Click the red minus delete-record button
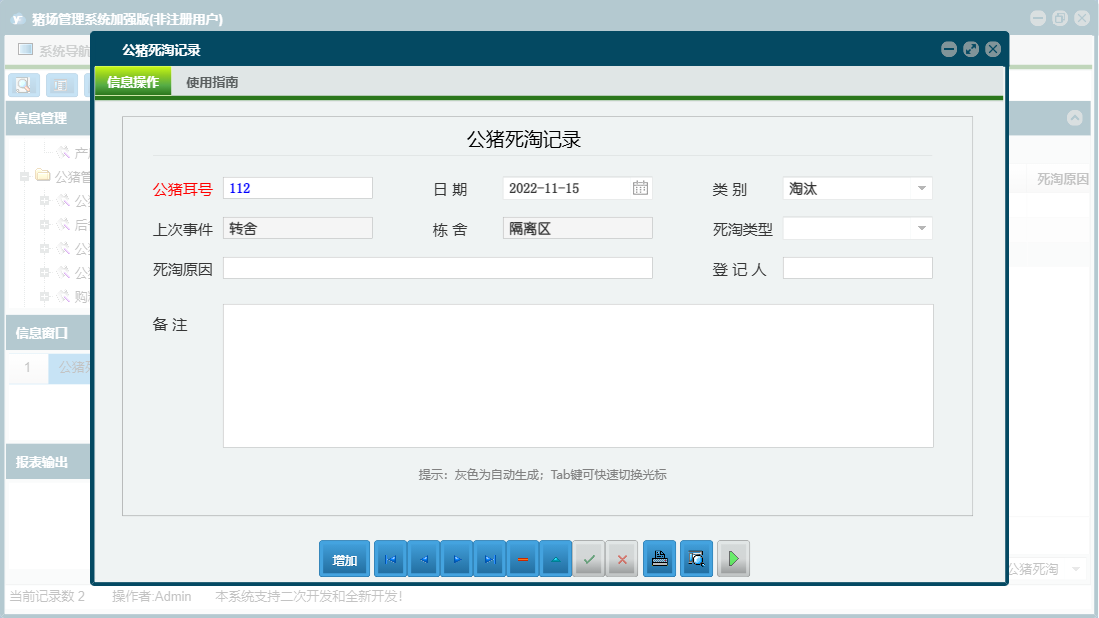Image resolution: width=1099 pixels, height=618 pixels. click(x=522, y=559)
